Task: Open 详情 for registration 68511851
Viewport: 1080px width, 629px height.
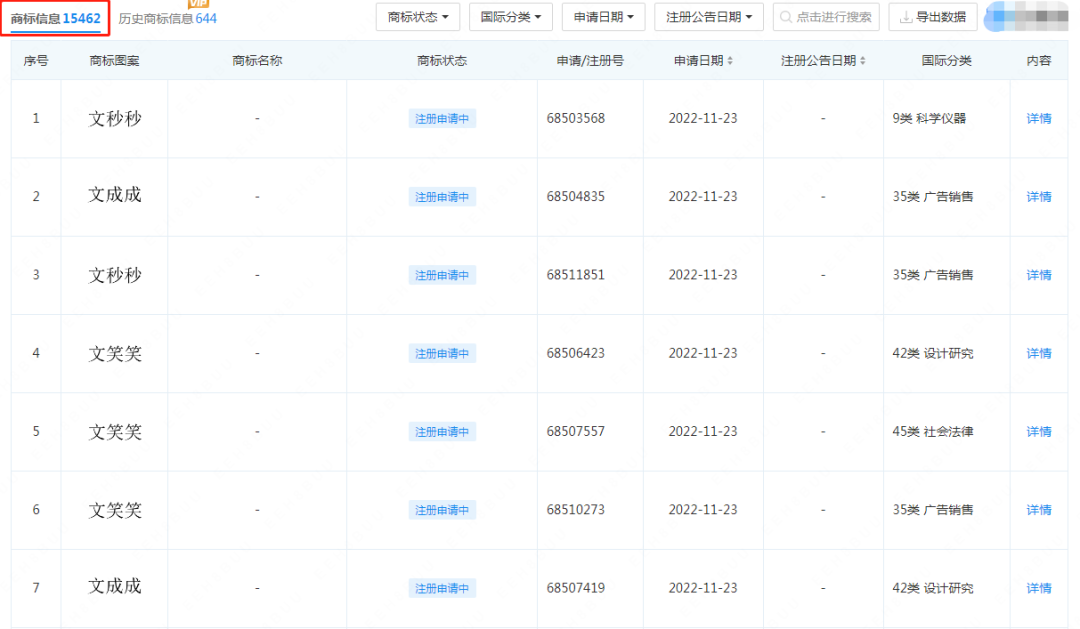Action: (1039, 275)
